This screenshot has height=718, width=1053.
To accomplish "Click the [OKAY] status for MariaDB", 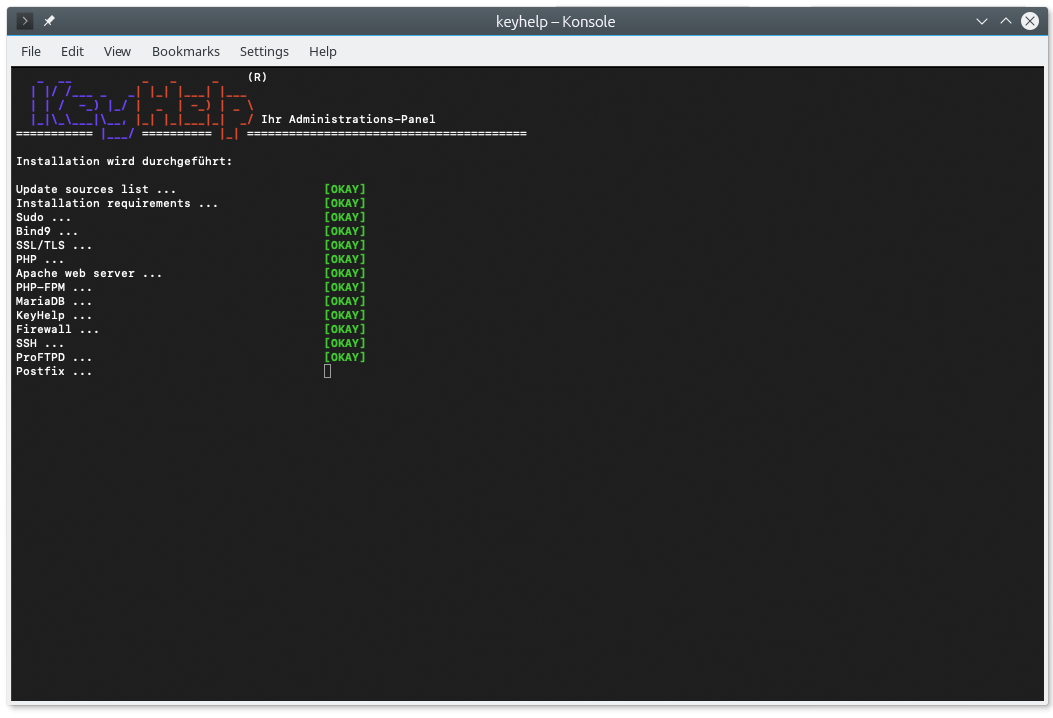I will (x=345, y=302).
